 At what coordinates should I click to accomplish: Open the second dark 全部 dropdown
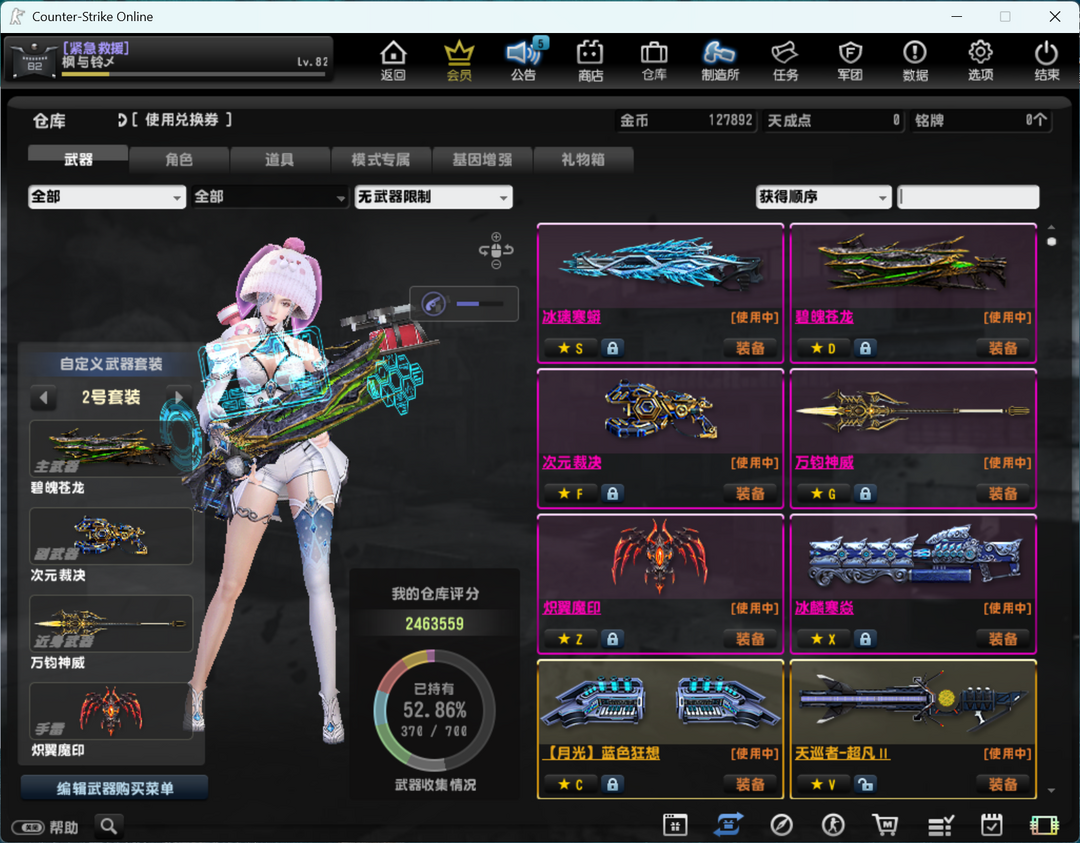tap(270, 197)
